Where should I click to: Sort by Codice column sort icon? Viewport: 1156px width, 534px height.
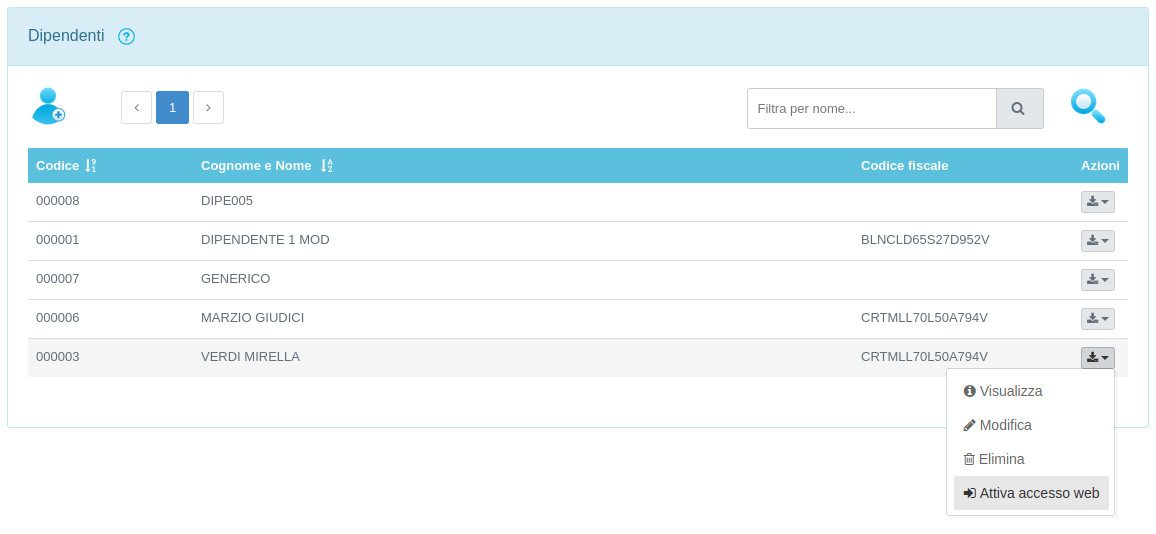[x=91, y=166]
